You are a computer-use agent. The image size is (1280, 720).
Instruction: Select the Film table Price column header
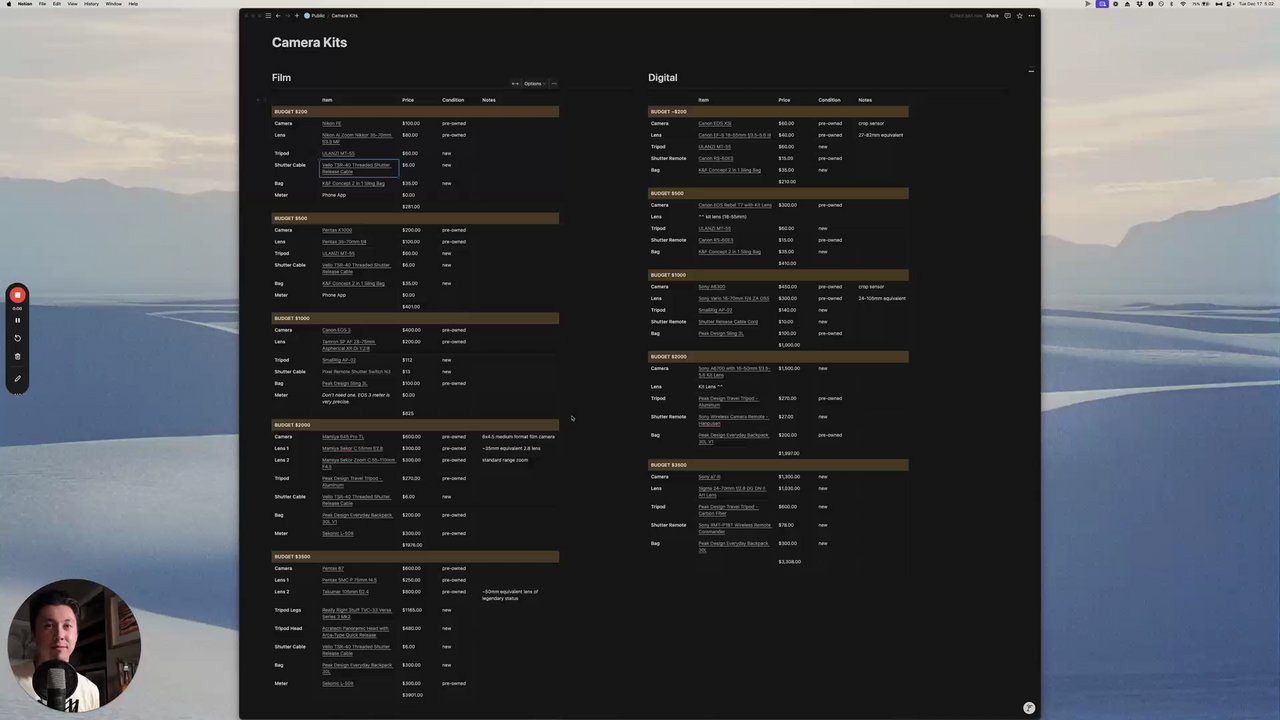(x=408, y=100)
